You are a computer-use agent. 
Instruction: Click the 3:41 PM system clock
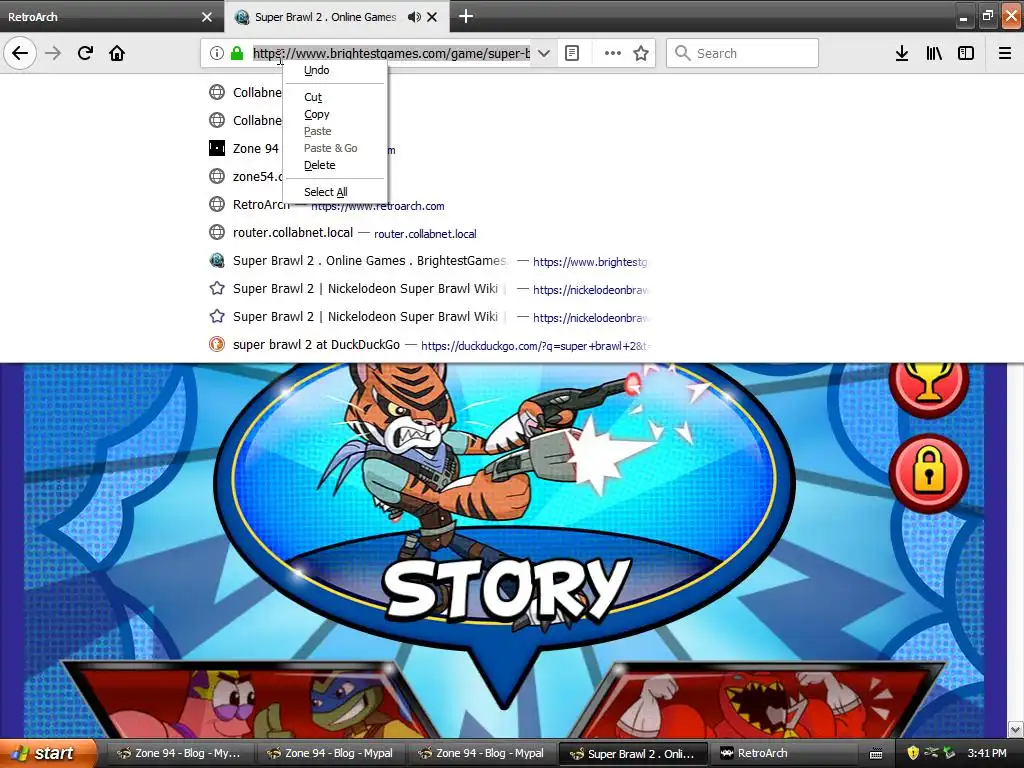coord(987,753)
